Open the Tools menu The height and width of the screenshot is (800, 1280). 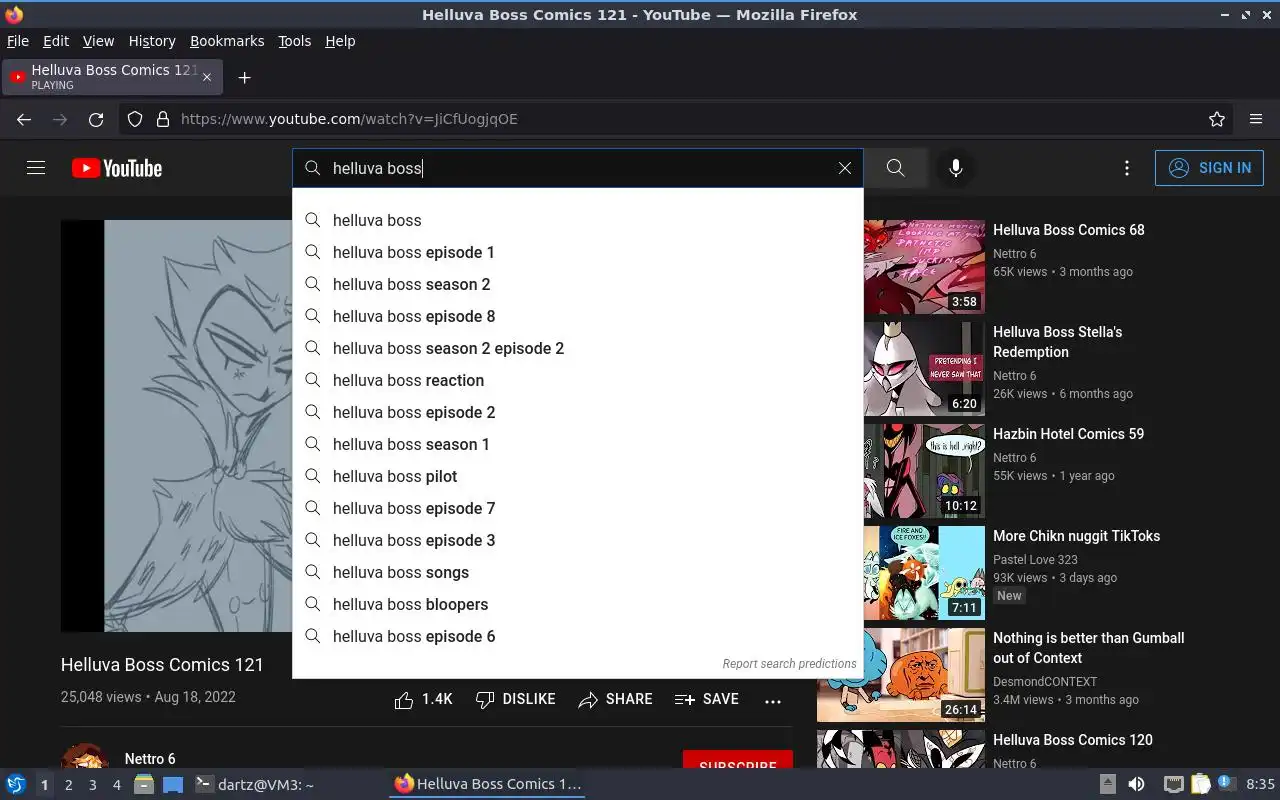click(294, 41)
